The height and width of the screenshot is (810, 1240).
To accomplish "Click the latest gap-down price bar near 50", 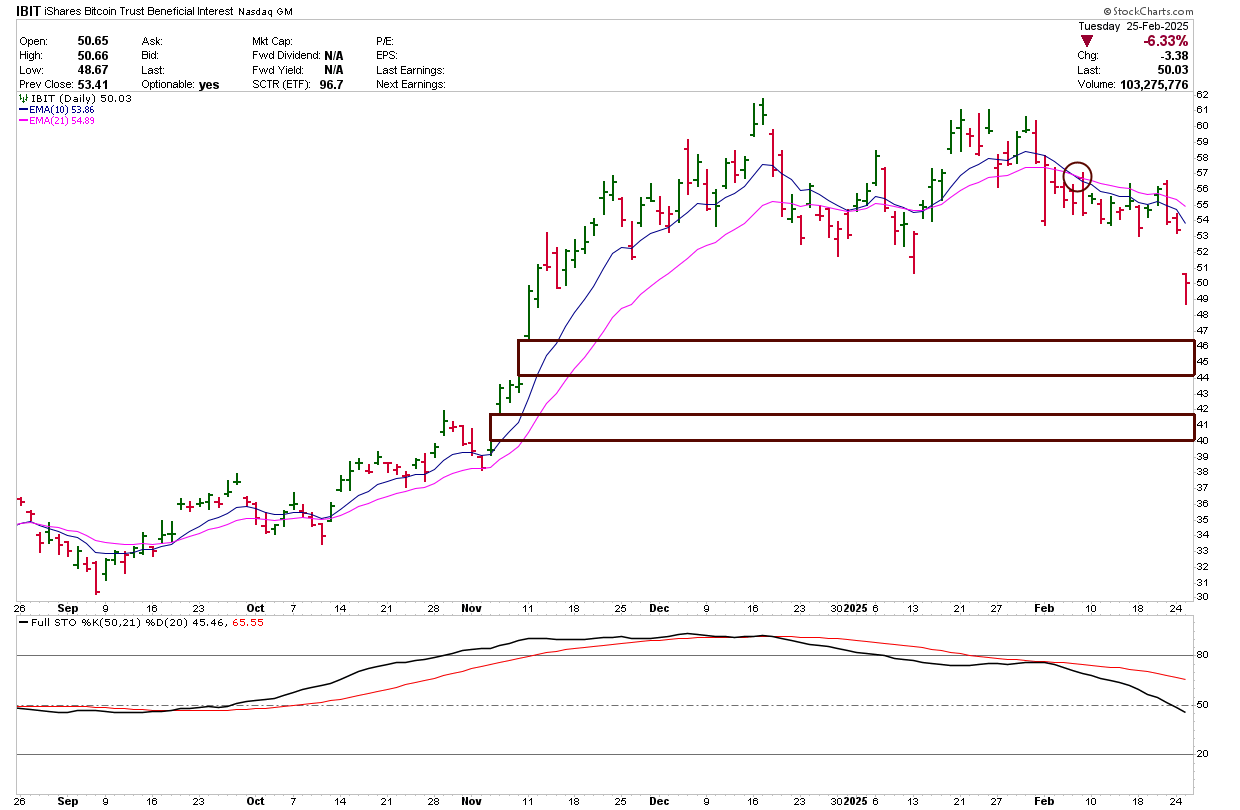I will point(1186,288).
